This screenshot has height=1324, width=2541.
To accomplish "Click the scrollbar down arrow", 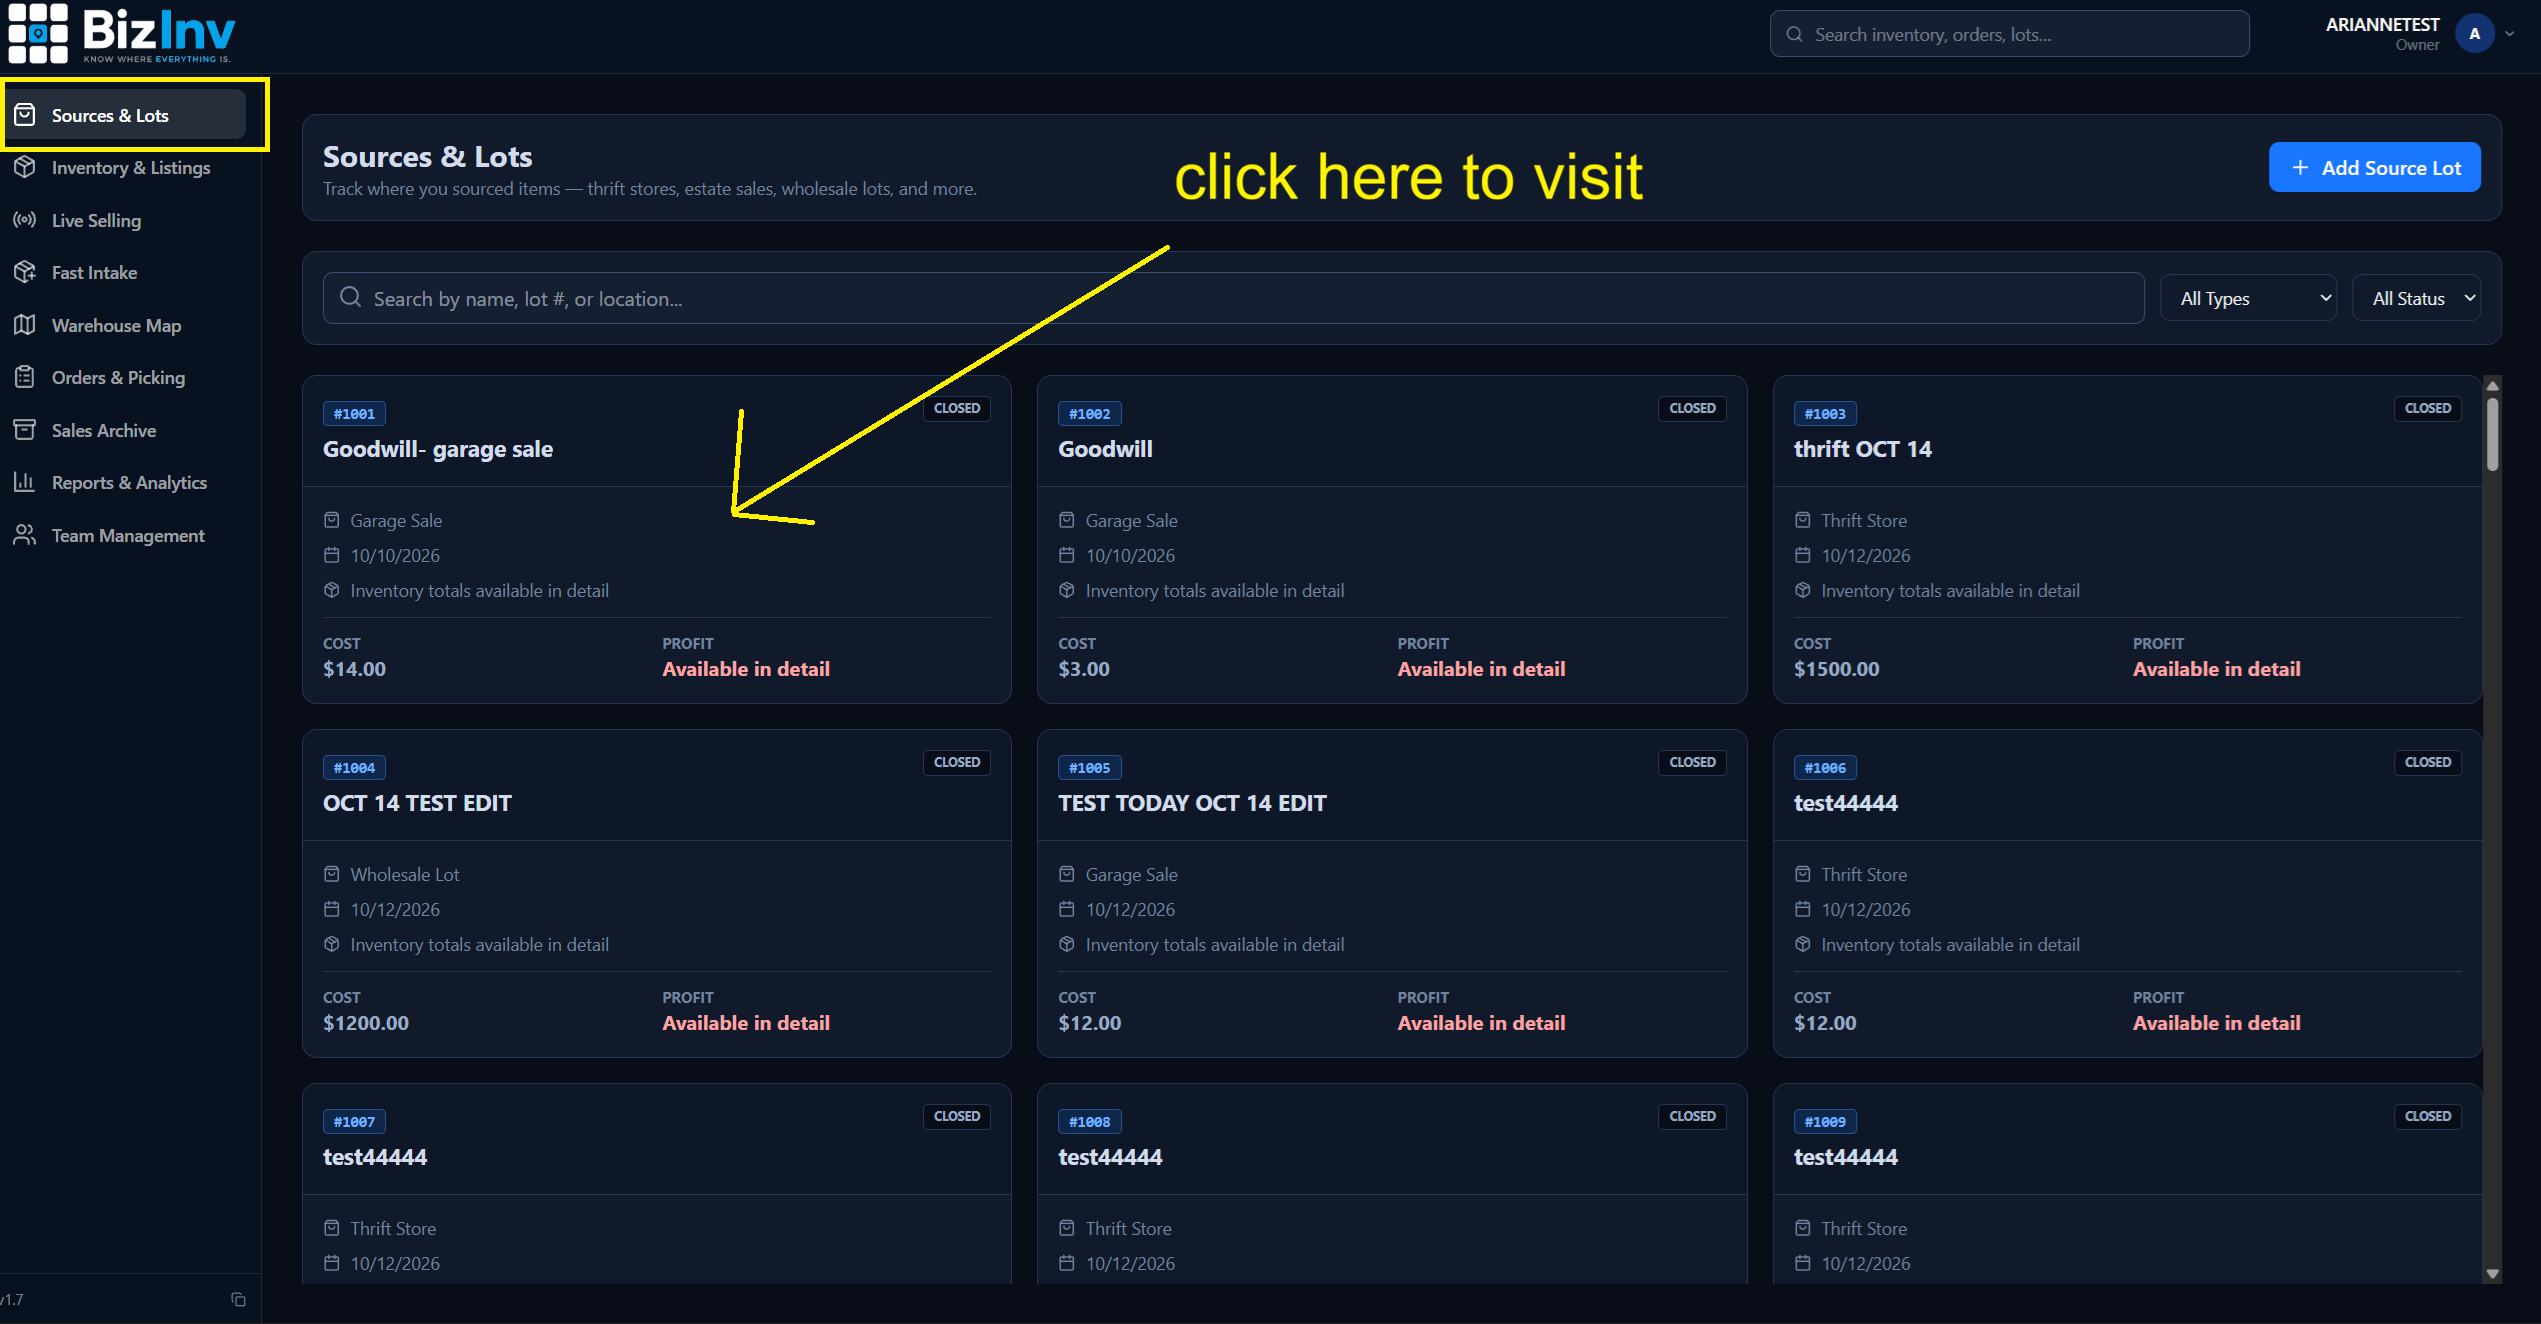I will [2492, 1274].
